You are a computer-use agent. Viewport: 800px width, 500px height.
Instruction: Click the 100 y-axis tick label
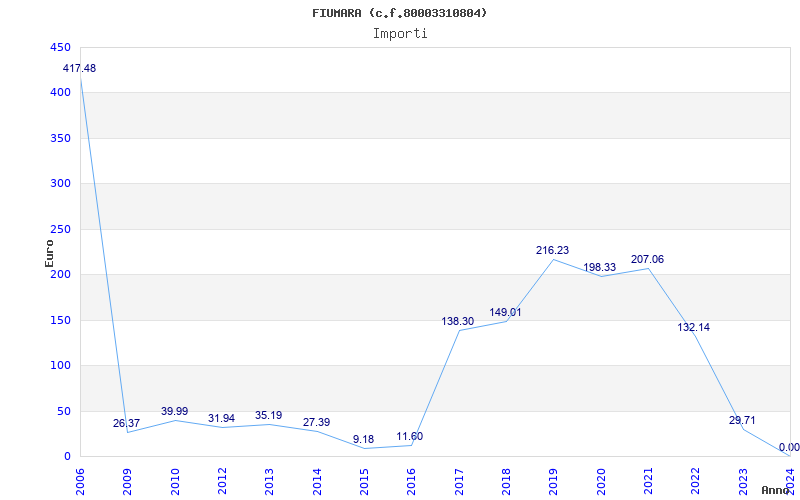coord(60,366)
